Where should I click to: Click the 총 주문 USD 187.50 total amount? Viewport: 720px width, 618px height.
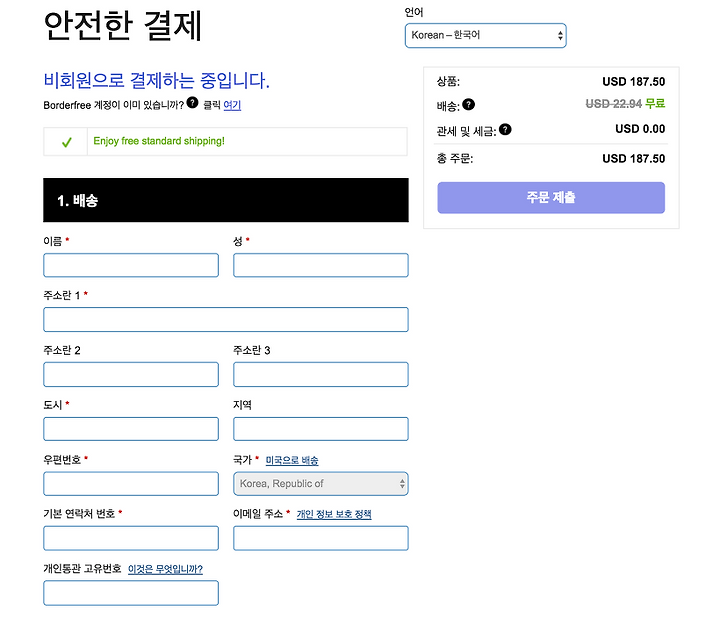634,159
